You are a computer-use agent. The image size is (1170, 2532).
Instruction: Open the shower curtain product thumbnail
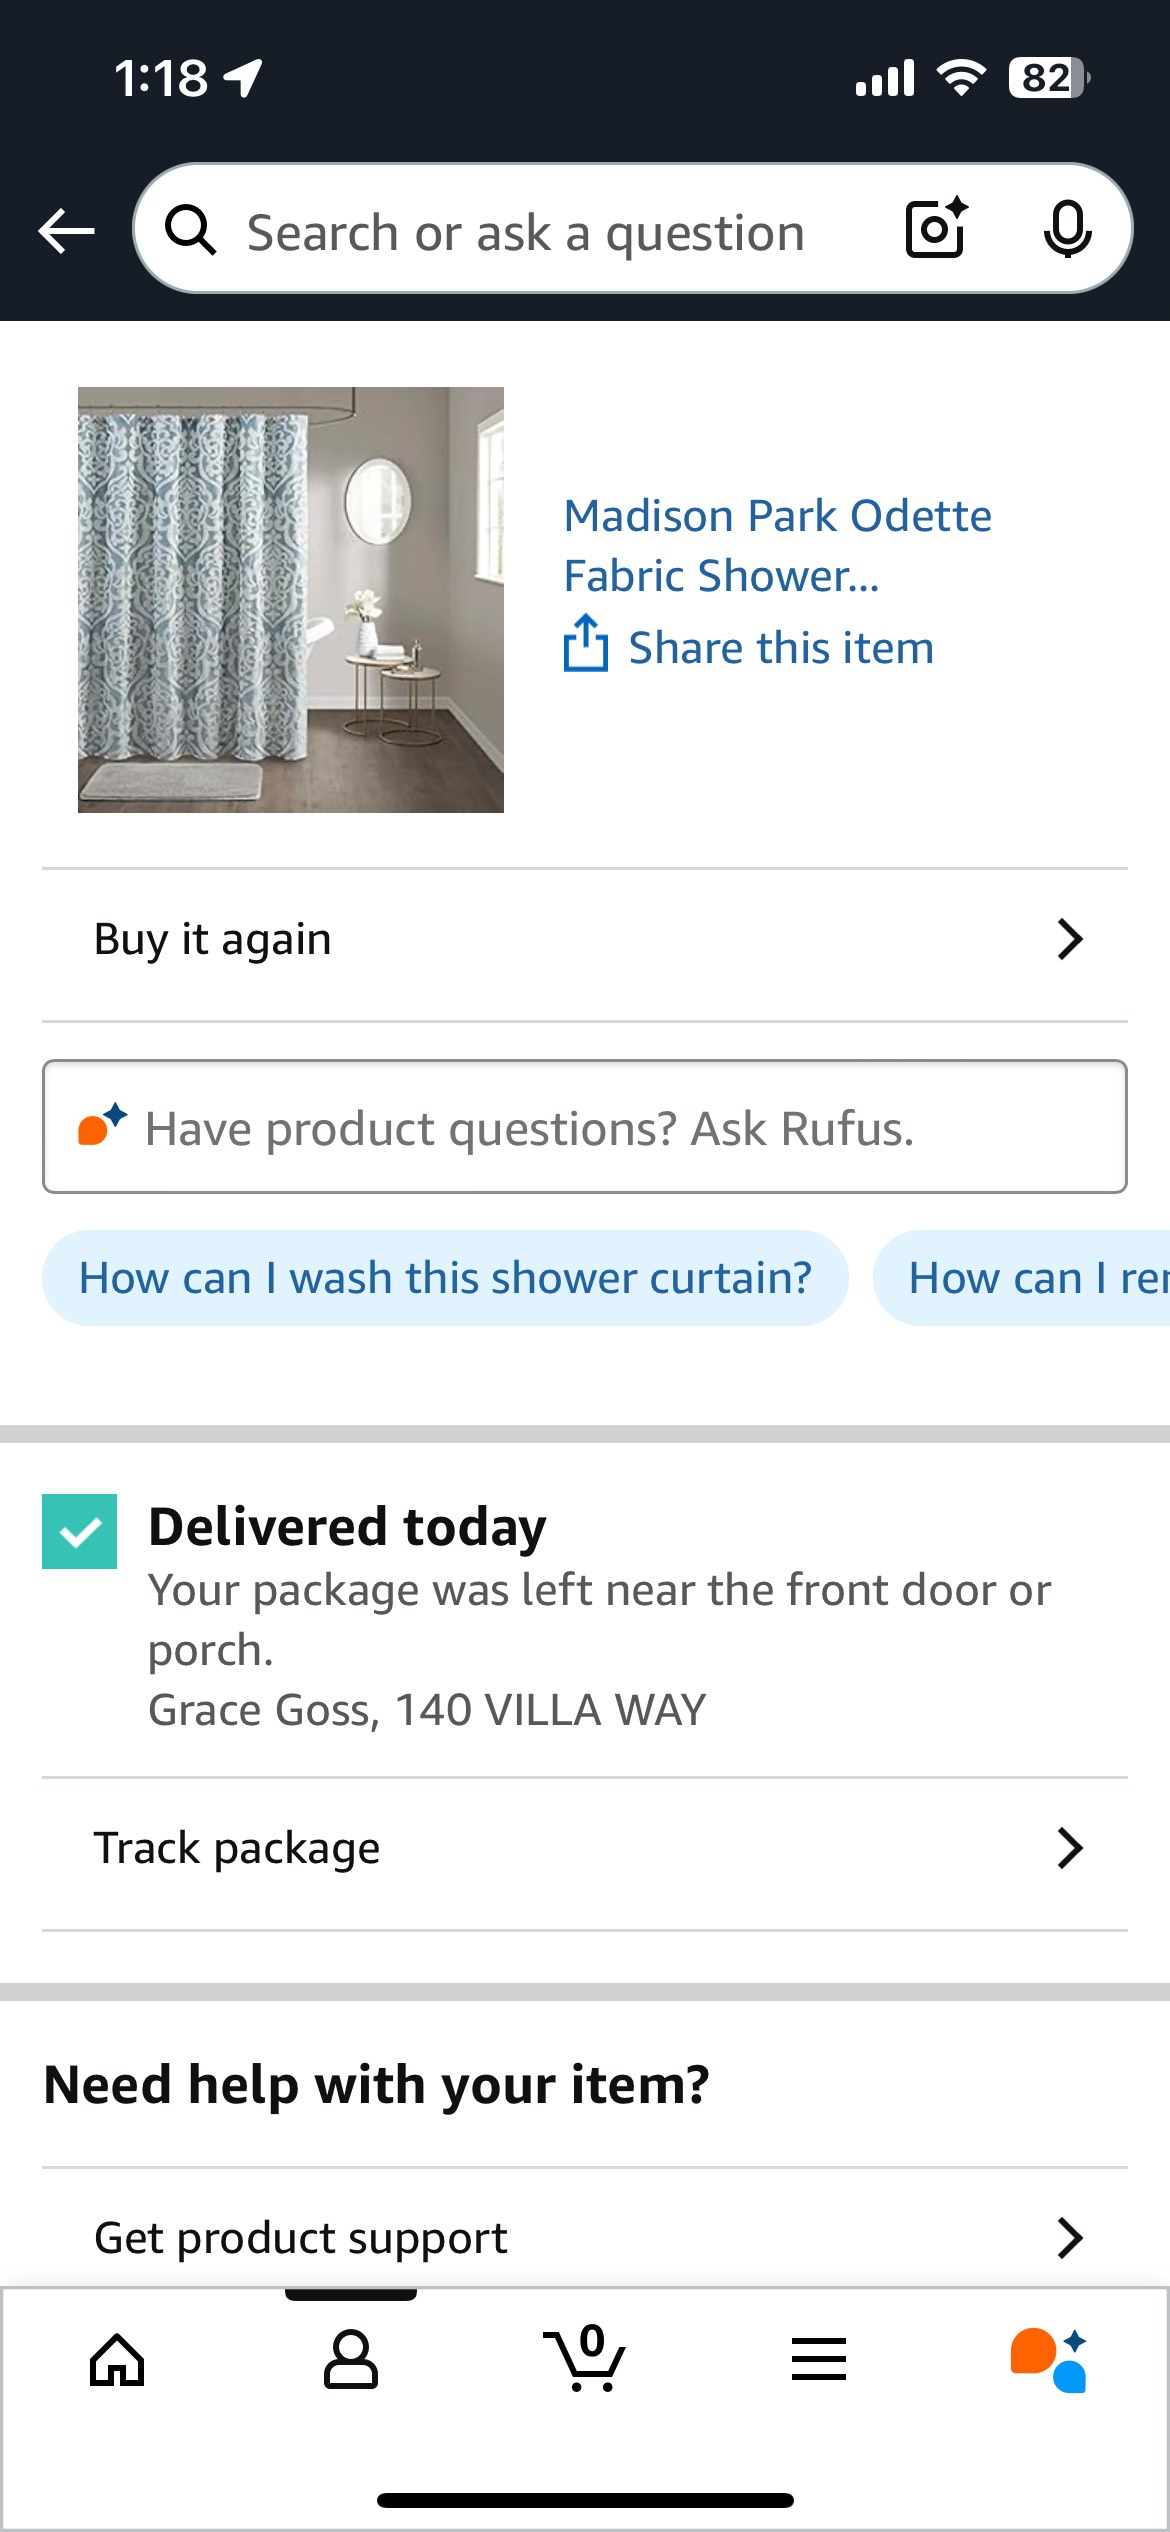(291, 600)
